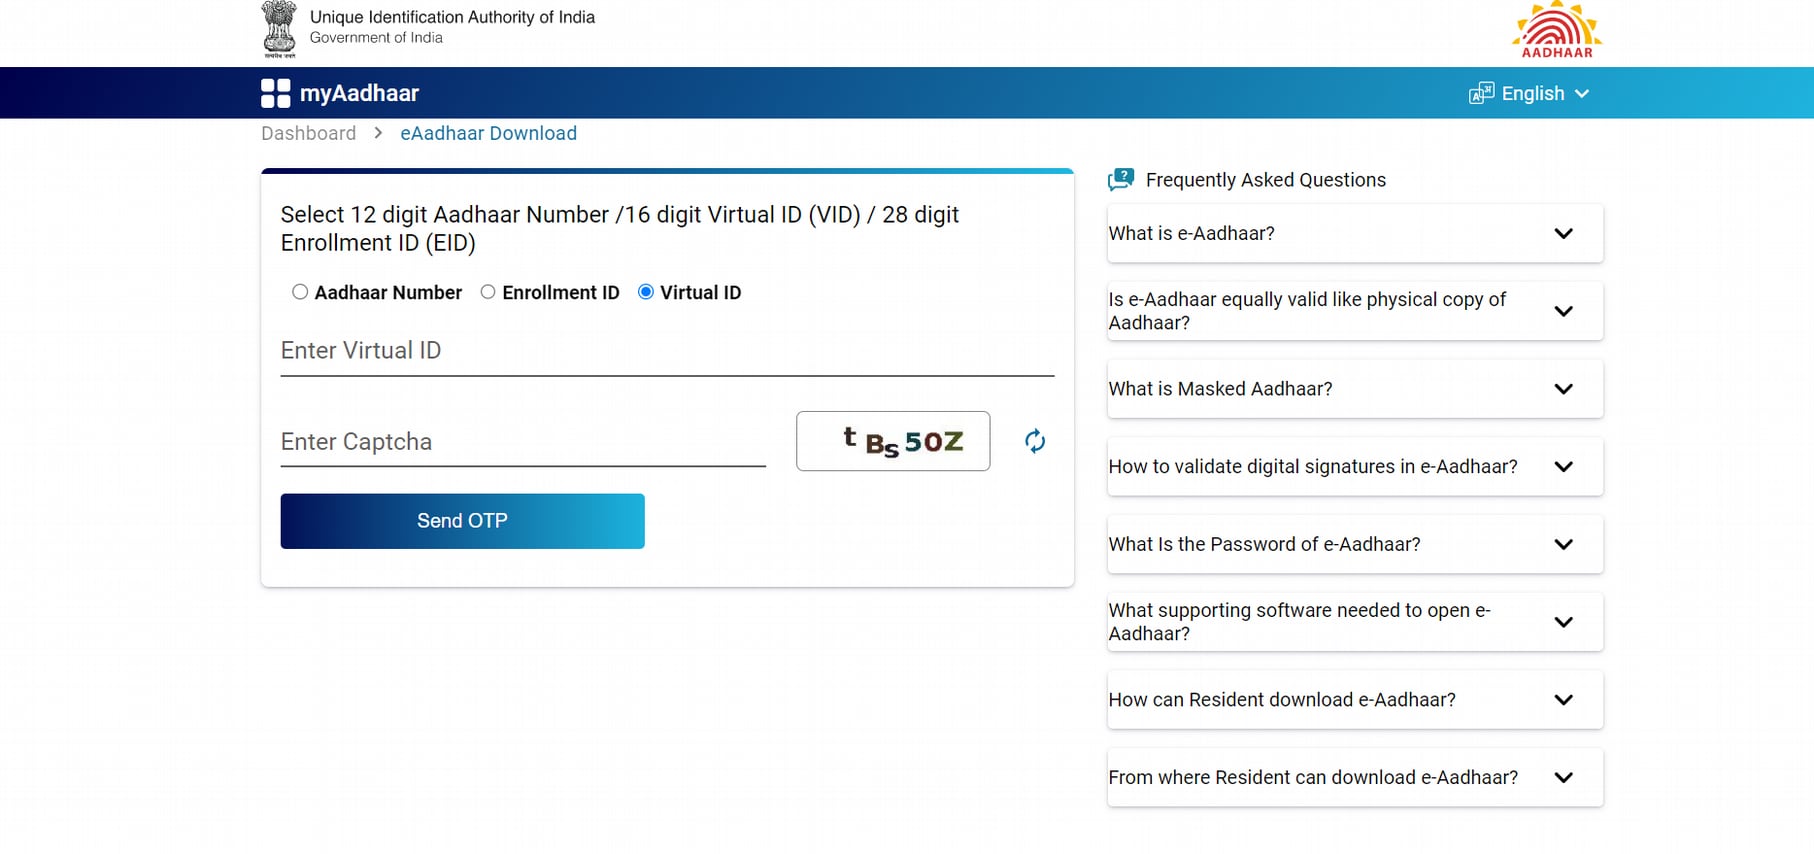Expand the 'What is Masked Aadhaar?' question
The height and width of the screenshot is (854, 1814).
pos(1355,389)
